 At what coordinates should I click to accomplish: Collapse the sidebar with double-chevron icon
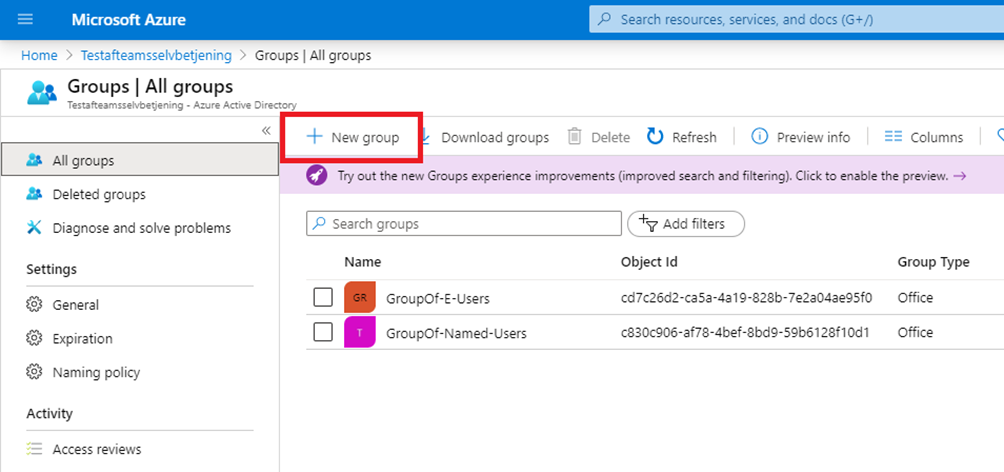point(266,131)
